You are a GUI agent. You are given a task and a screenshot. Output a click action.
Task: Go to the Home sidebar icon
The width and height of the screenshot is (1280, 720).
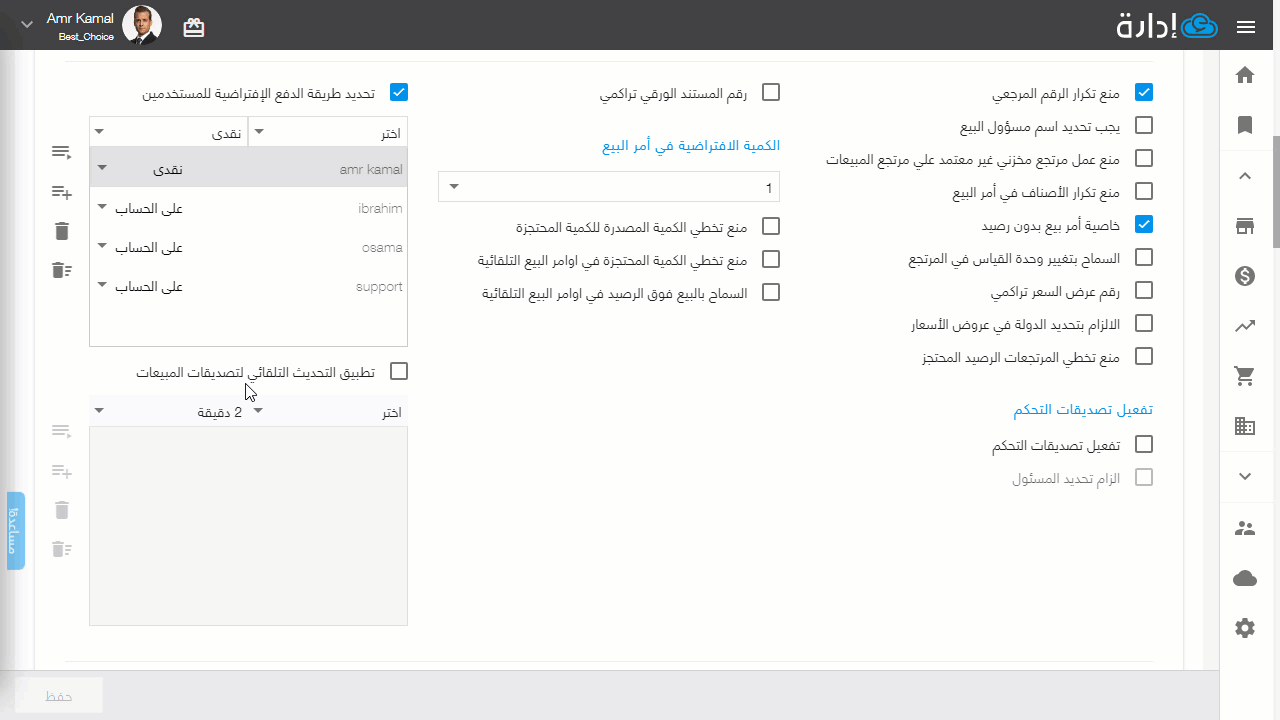click(1245, 75)
